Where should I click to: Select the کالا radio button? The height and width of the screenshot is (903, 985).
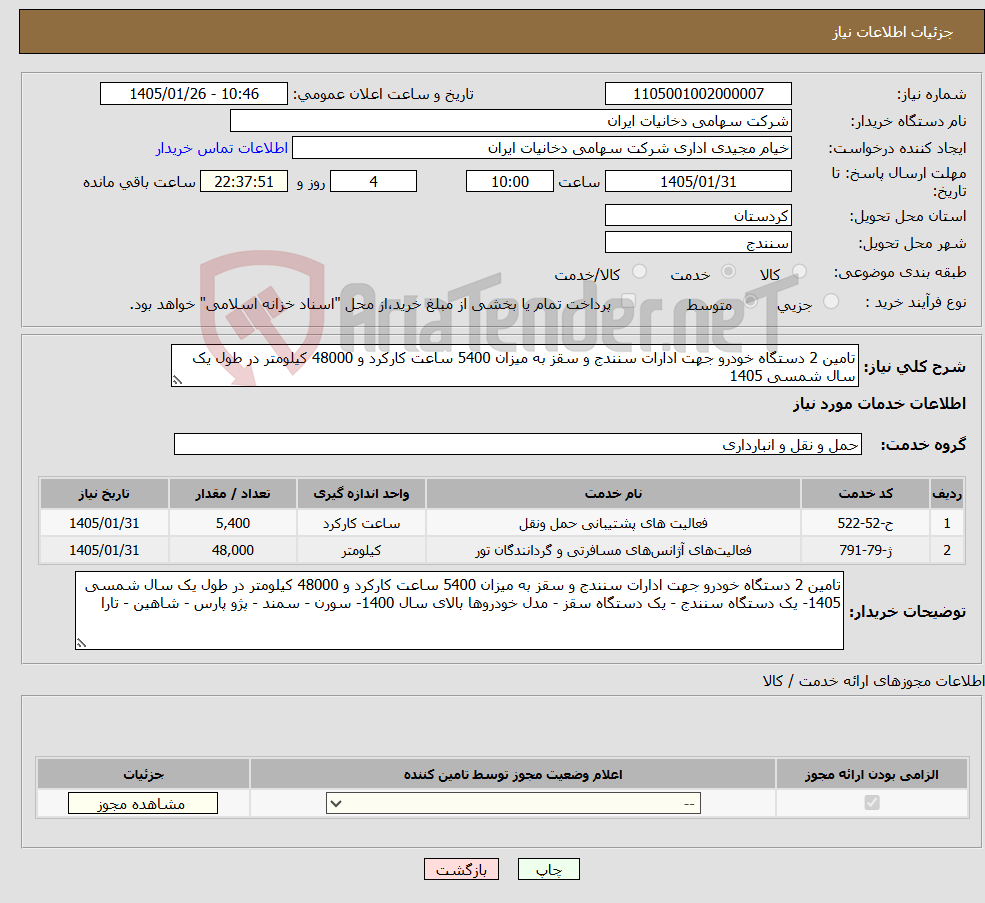pyautogui.click(x=799, y=271)
